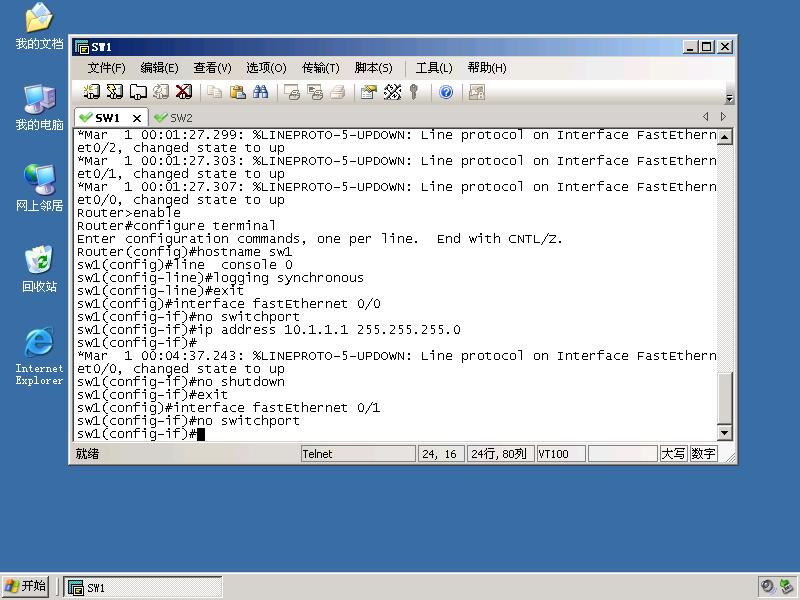Image resolution: width=800 pixels, height=600 pixels.
Task: Open the 传输(T) menu
Action: click(x=320, y=68)
